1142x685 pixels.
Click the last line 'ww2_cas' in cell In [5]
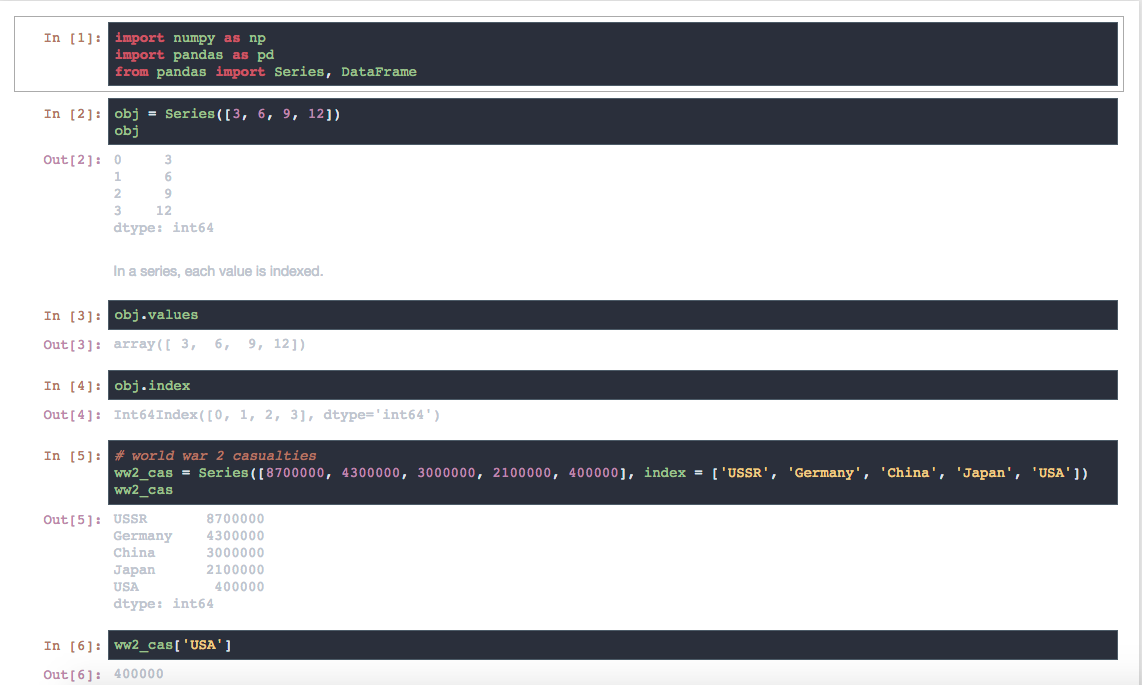pos(143,490)
